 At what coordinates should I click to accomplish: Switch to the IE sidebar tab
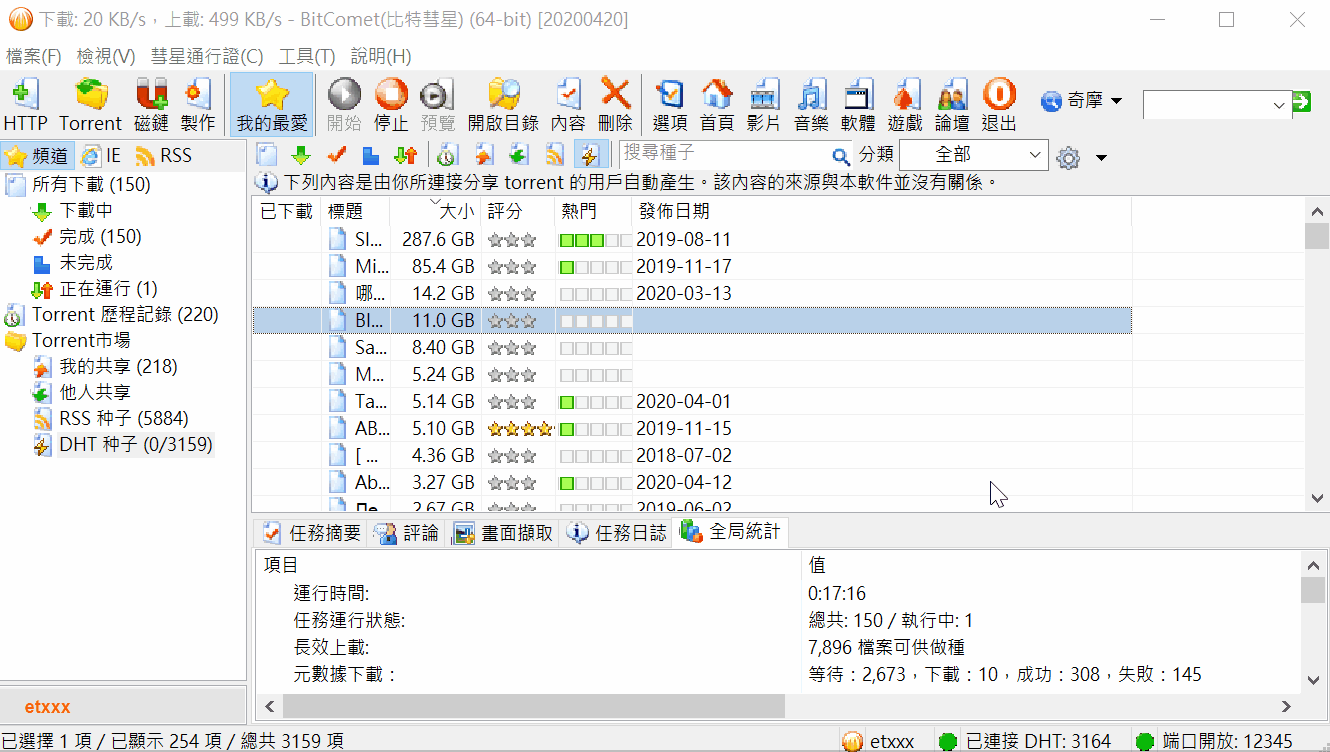click(x=101, y=156)
